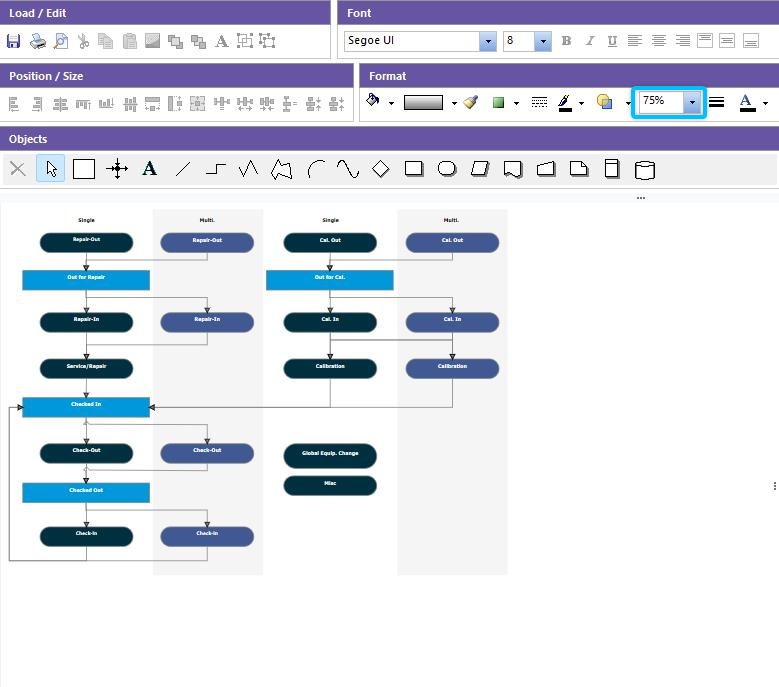This screenshot has width=779, height=687.
Task: Select the Cylinder shape tool
Action: (645, 169)
